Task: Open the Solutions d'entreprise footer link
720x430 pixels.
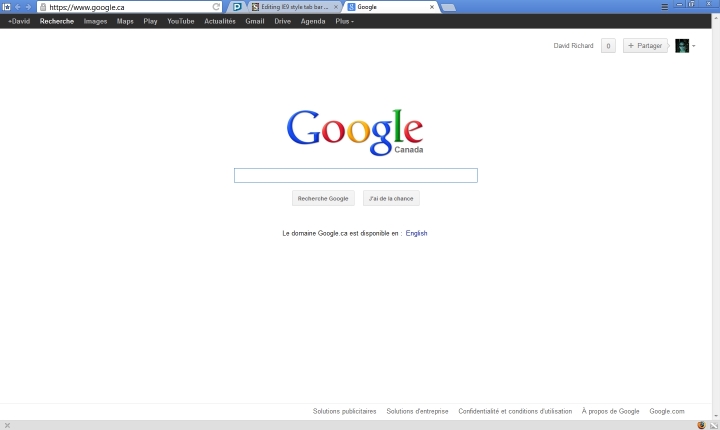Action: pyautogui.click(x=417, y=411)
